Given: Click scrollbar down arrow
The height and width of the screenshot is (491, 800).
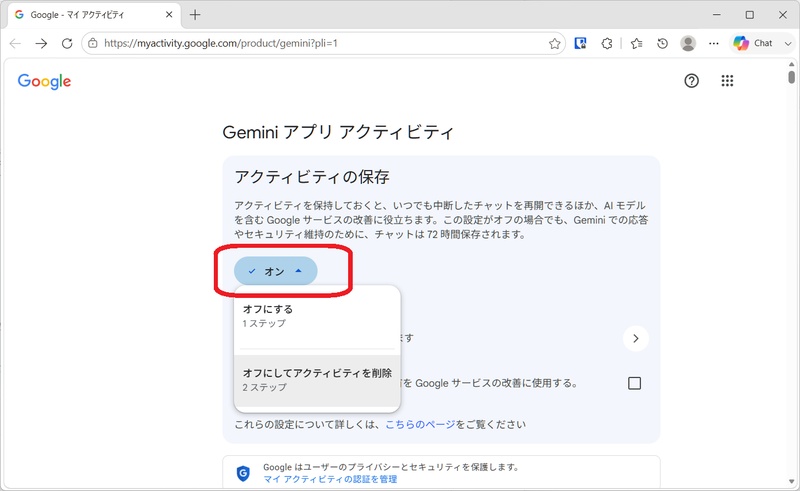Looking at the screenshot, I should pos(791,481).
